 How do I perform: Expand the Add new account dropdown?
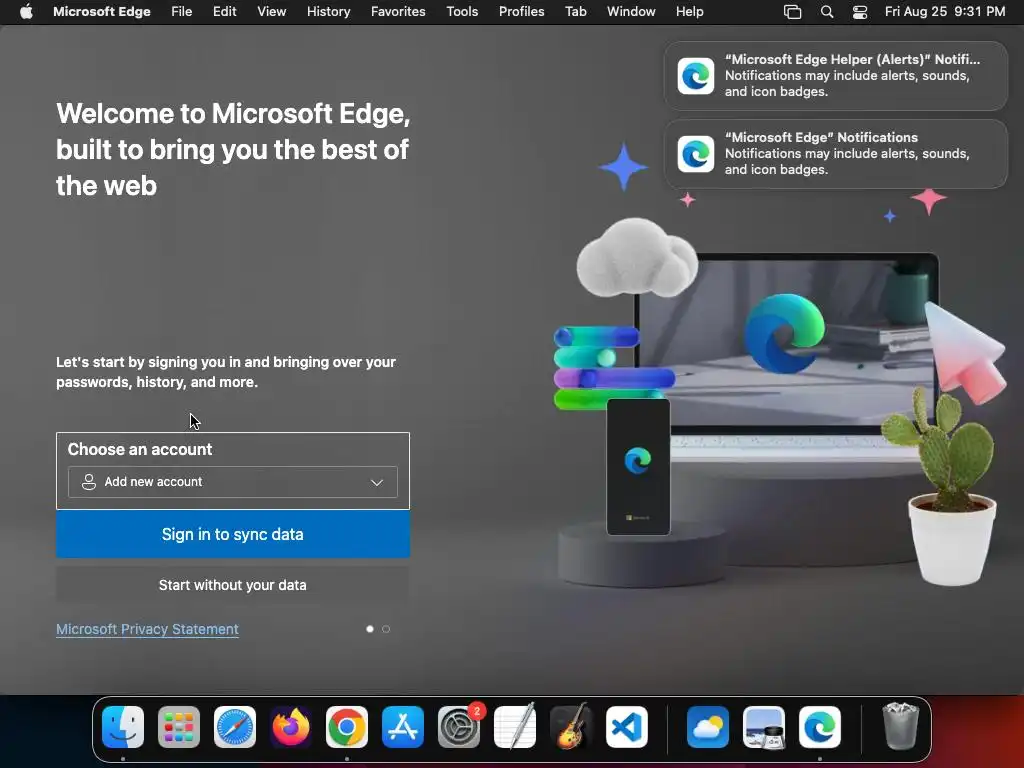click(x=232, y=482)
